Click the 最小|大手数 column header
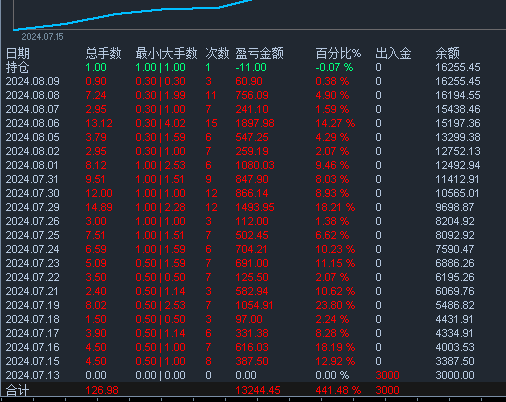Viewport: 506px width, 402px height. tap(166, 53)
